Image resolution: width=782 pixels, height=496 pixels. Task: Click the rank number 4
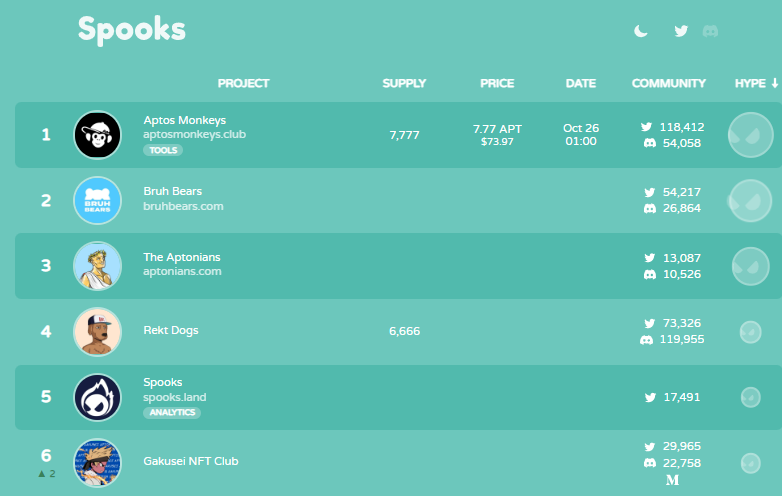pyautogui.click(x=46, y=331)
